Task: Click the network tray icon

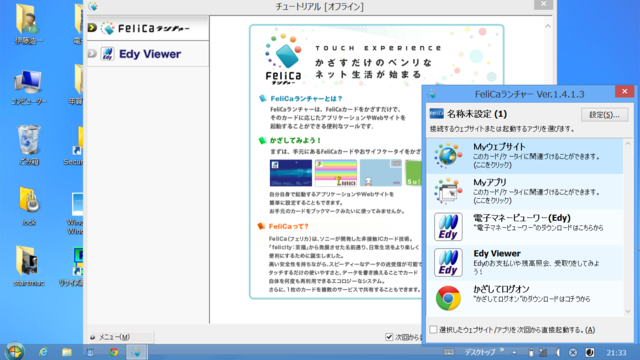Action: [x=543, y=352]
